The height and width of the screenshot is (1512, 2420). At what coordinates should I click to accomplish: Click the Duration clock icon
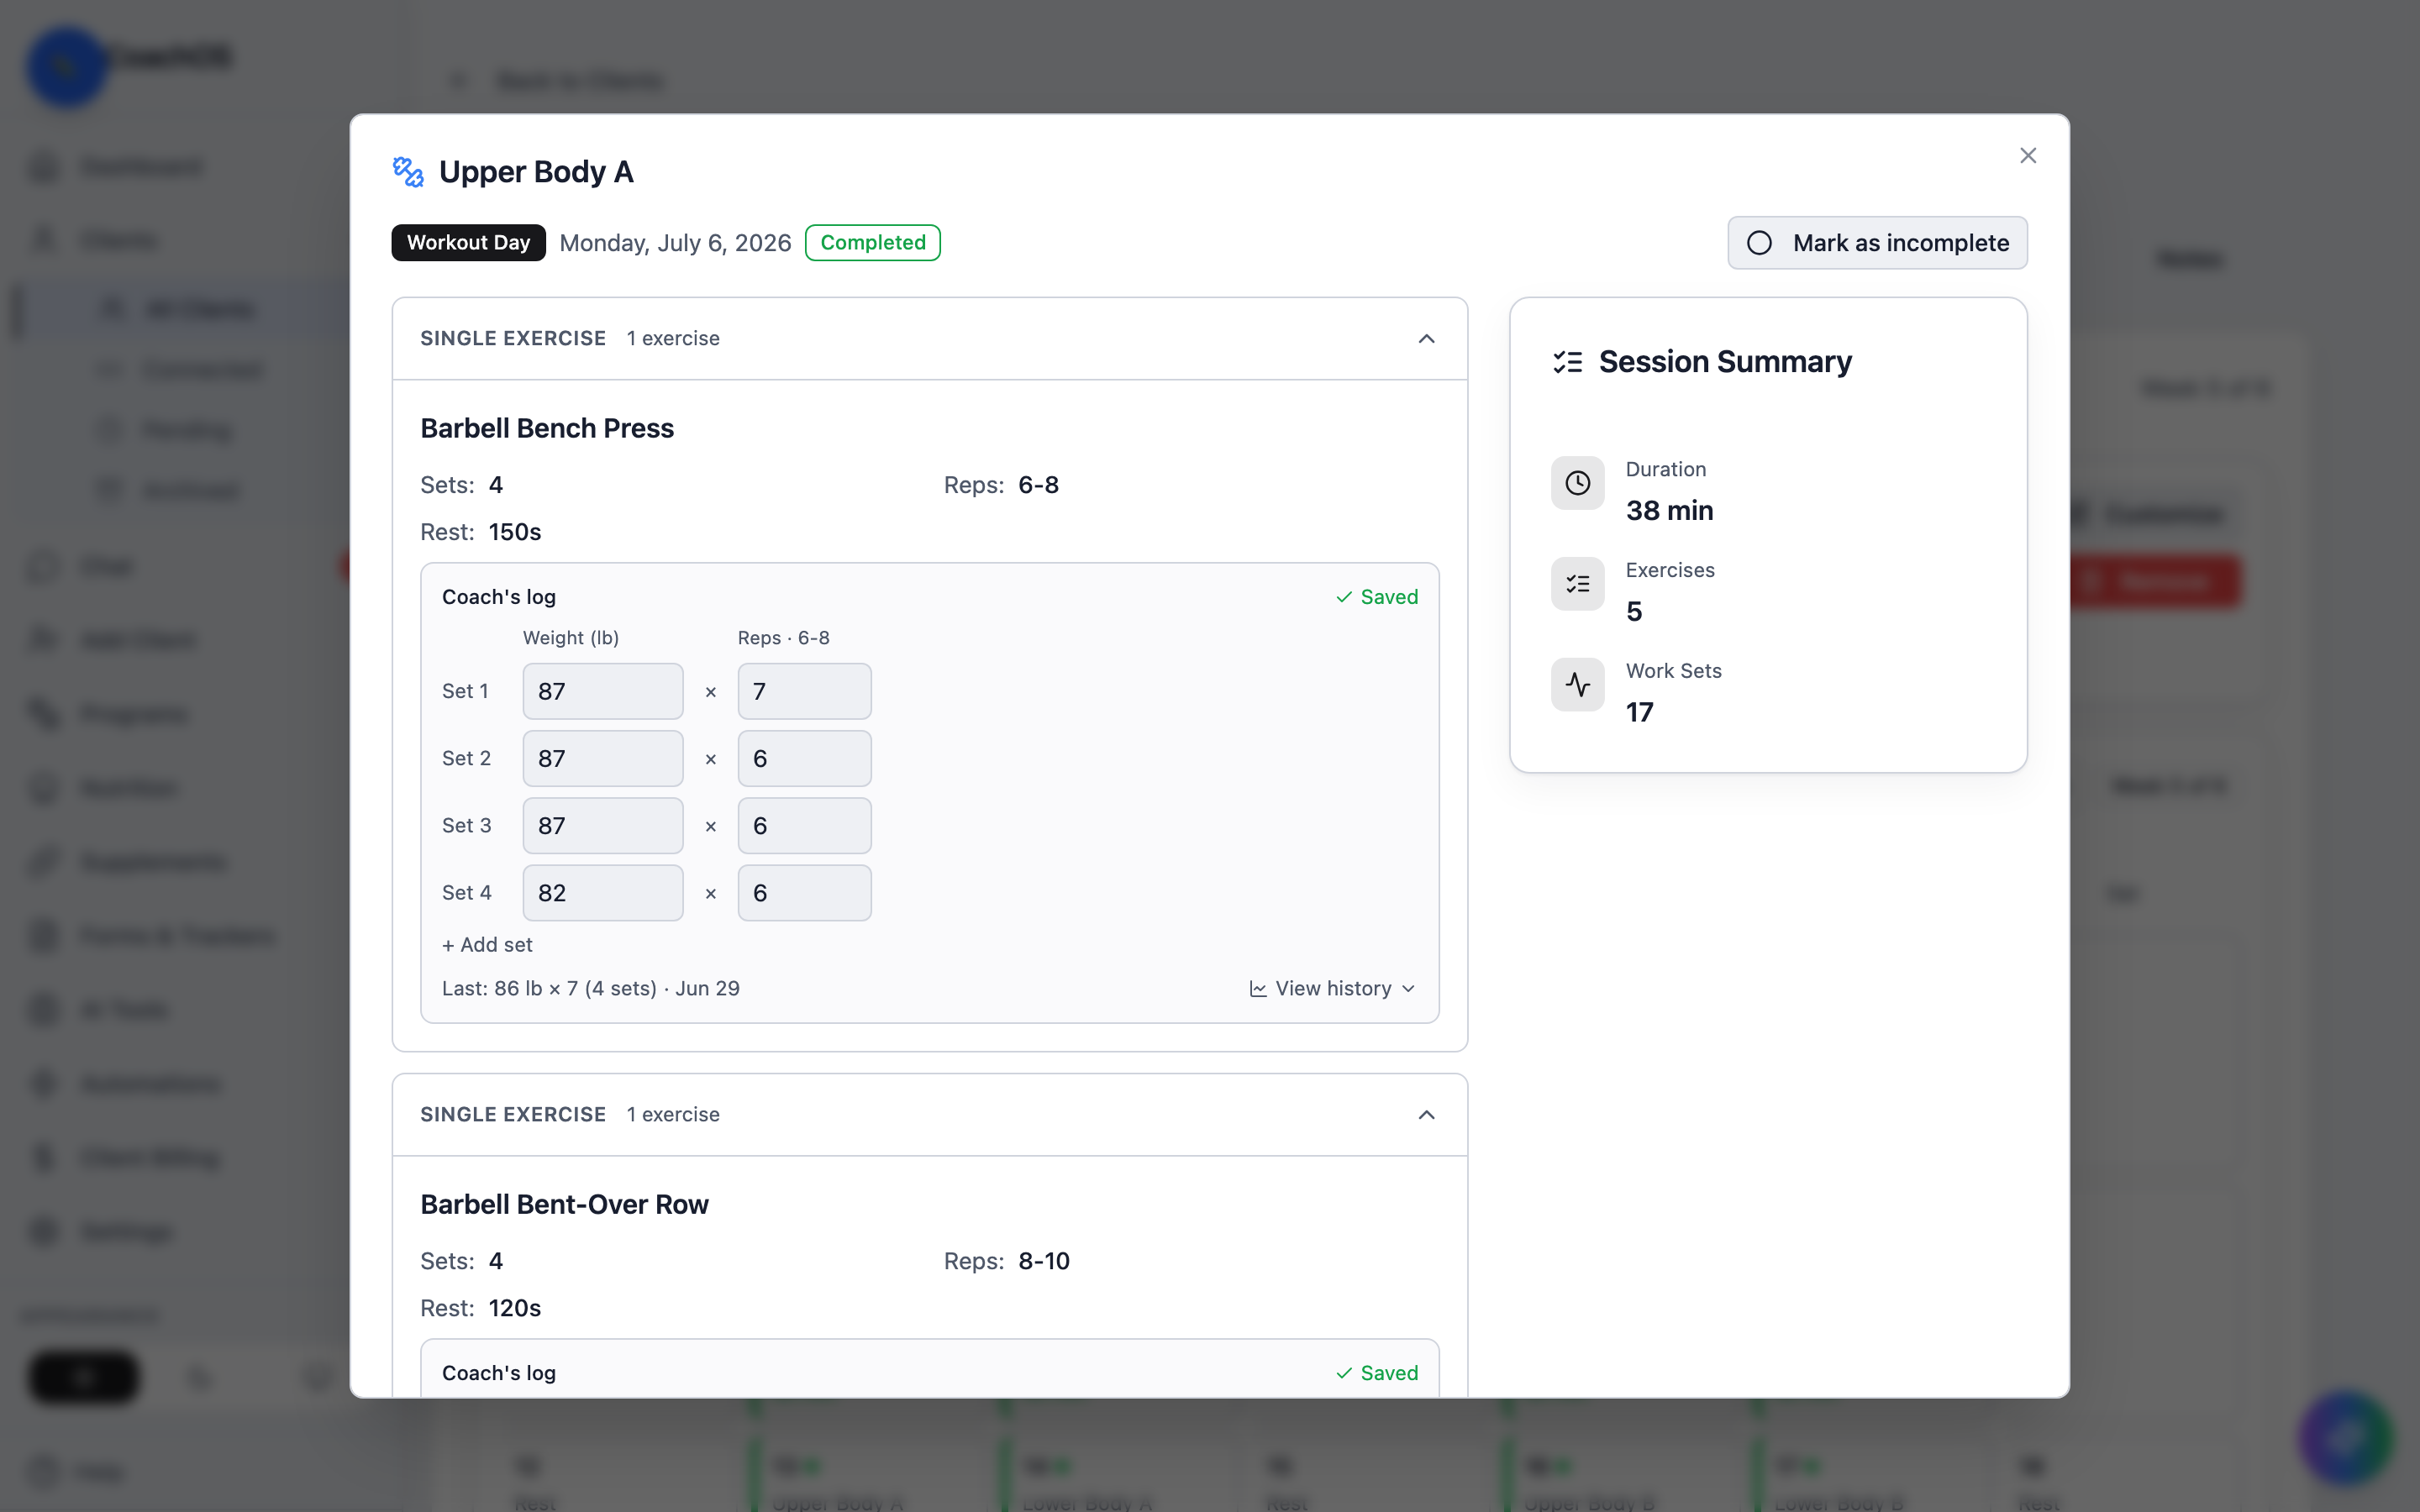[x=1577, y=483]
